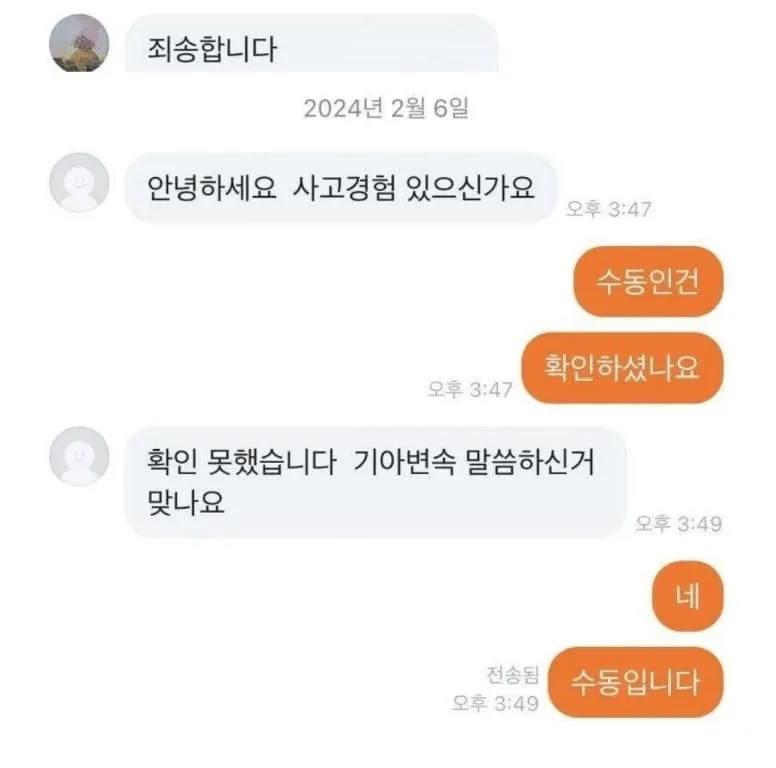Screen dimensions: 776x768
Task: Click the 전송됨 delivery status label
Action: (512, 674)
